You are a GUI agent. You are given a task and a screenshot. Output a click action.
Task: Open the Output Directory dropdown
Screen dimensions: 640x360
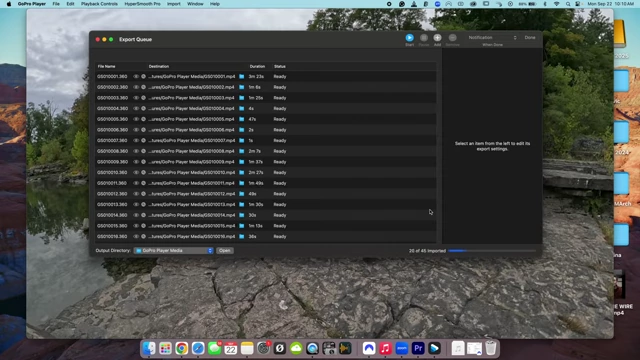(x=174, y=251)
